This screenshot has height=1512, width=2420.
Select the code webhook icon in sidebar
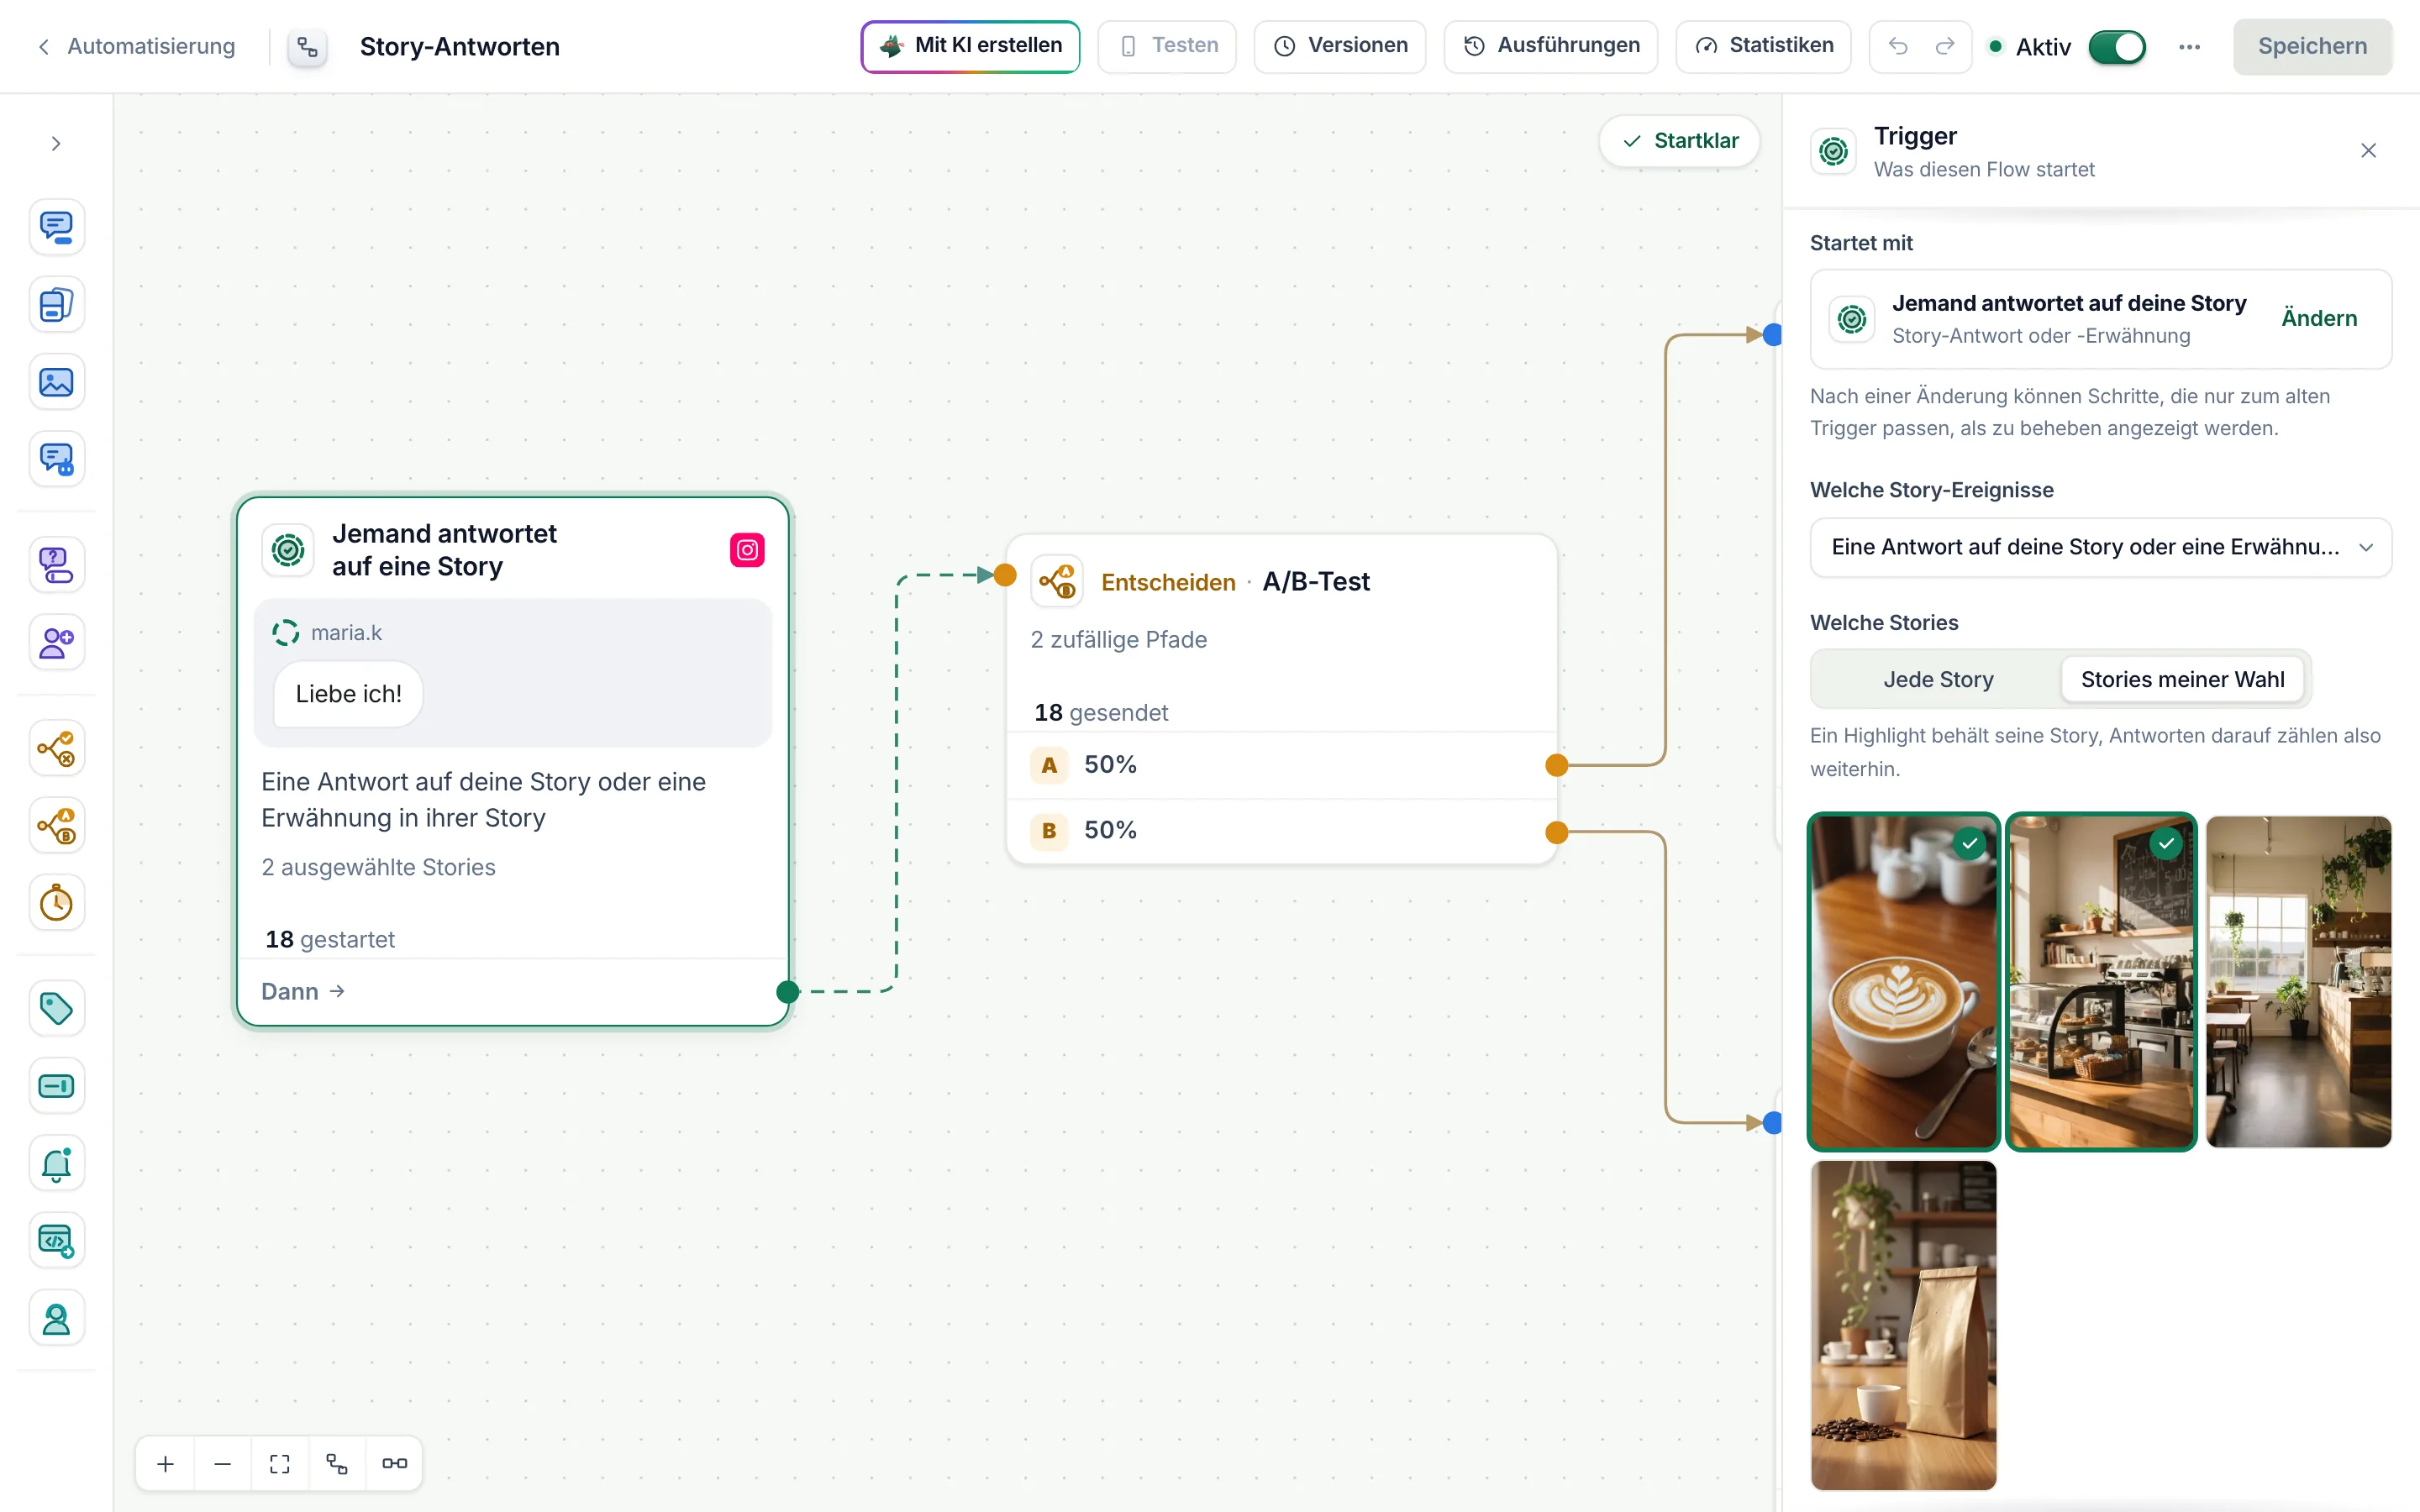click(56, 1241)
